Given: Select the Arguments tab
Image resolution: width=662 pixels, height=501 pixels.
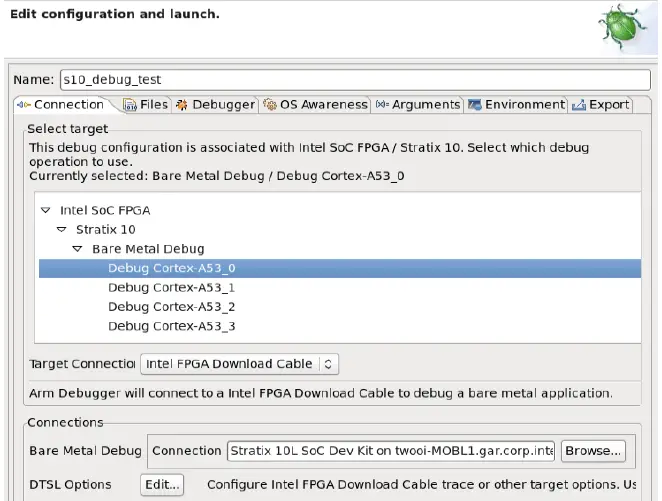Looking at the screenshot, I should 418,104.
